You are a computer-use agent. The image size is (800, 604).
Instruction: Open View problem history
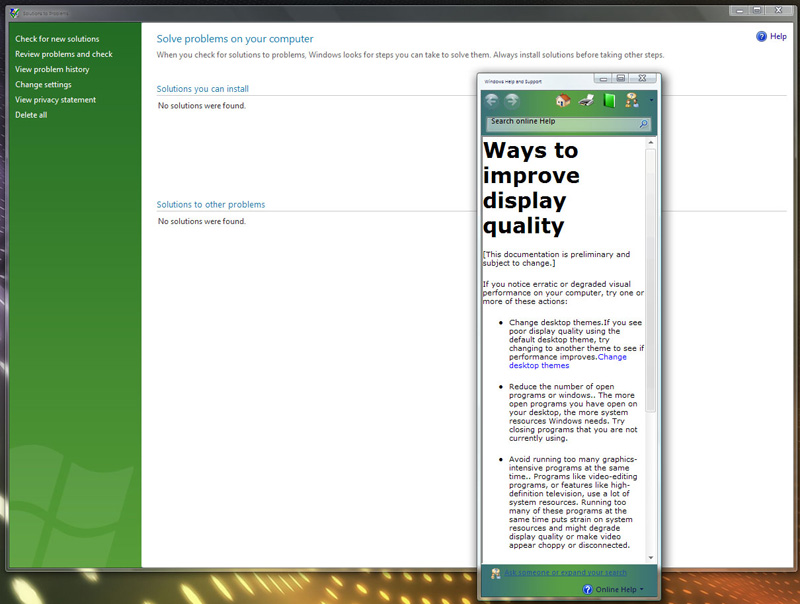click(x=52, y=69)
